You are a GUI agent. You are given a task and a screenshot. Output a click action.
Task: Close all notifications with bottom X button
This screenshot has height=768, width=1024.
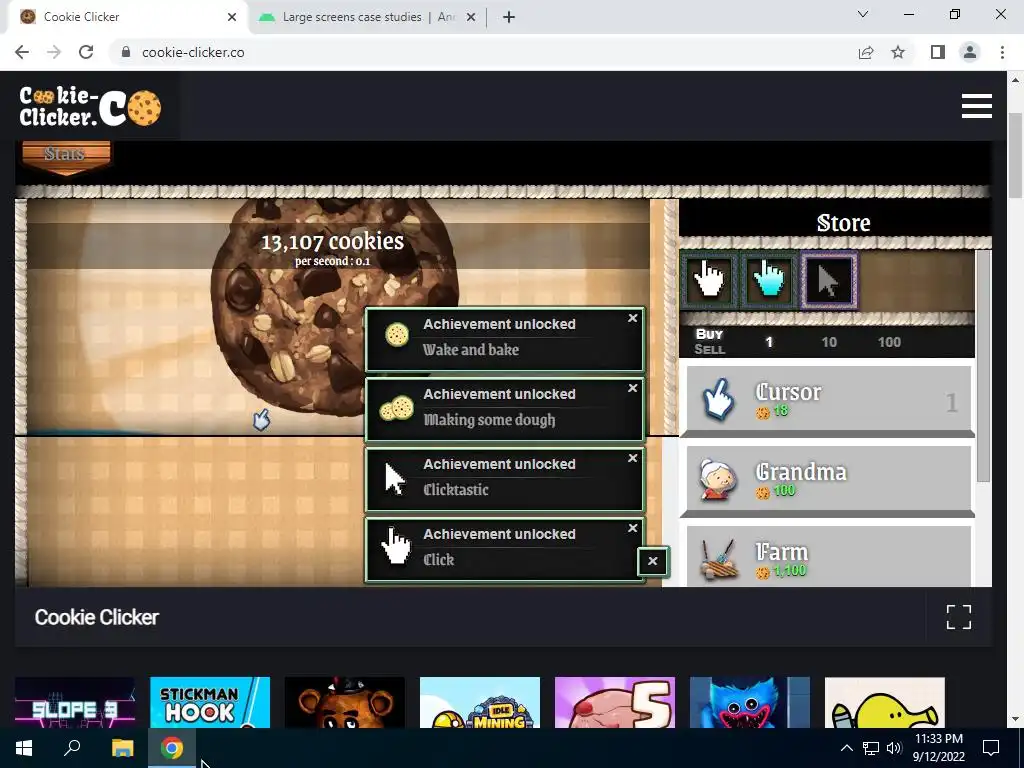652,561
